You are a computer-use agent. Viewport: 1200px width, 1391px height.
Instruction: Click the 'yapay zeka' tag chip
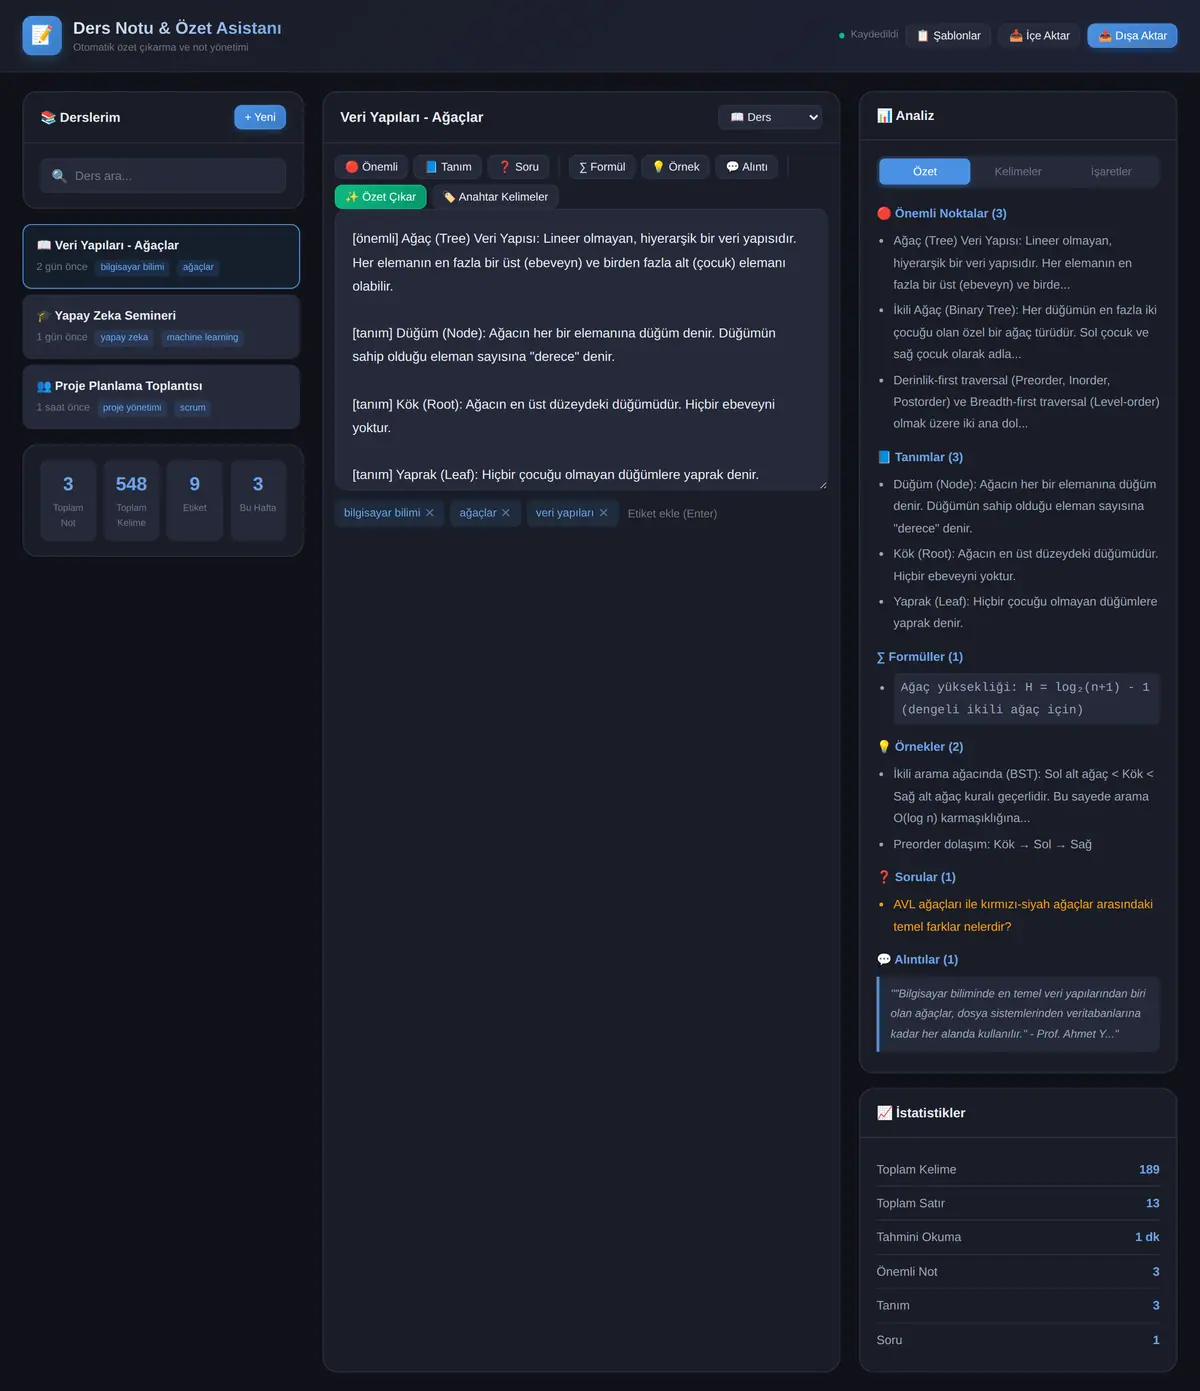pyautogui.click(x=124, y=338)
